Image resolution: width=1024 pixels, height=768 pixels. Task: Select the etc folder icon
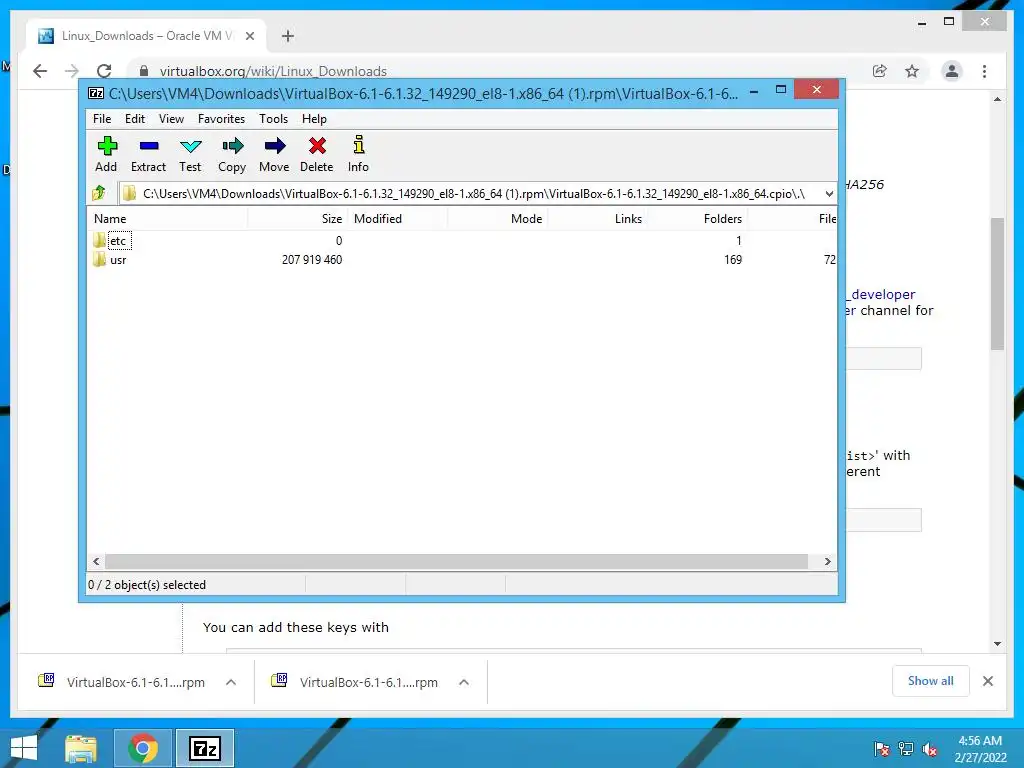coord(99,240)
